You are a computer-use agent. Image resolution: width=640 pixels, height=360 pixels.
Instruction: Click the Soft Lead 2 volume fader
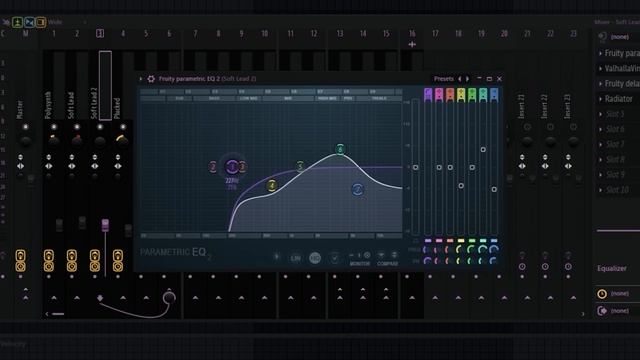click(x=105, y=225)
